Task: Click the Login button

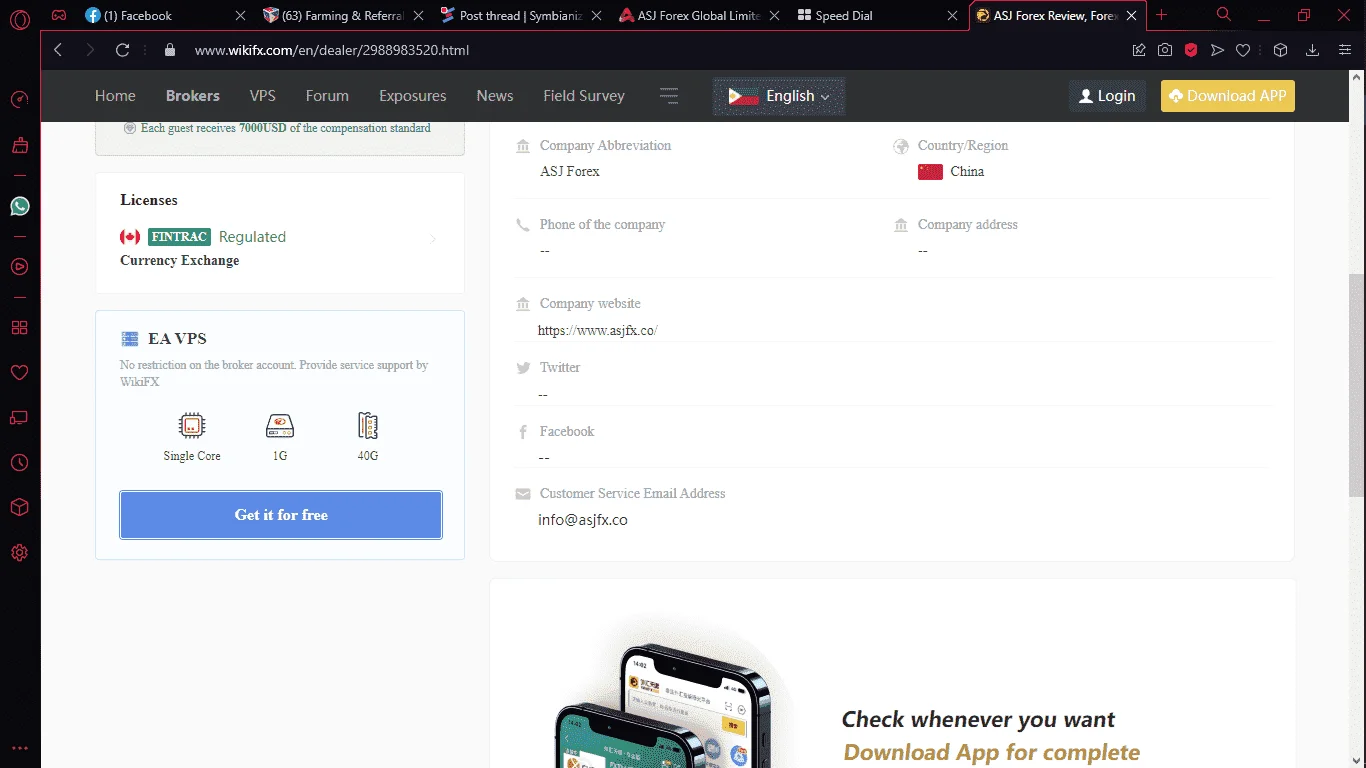Action: coord(1107,96)
